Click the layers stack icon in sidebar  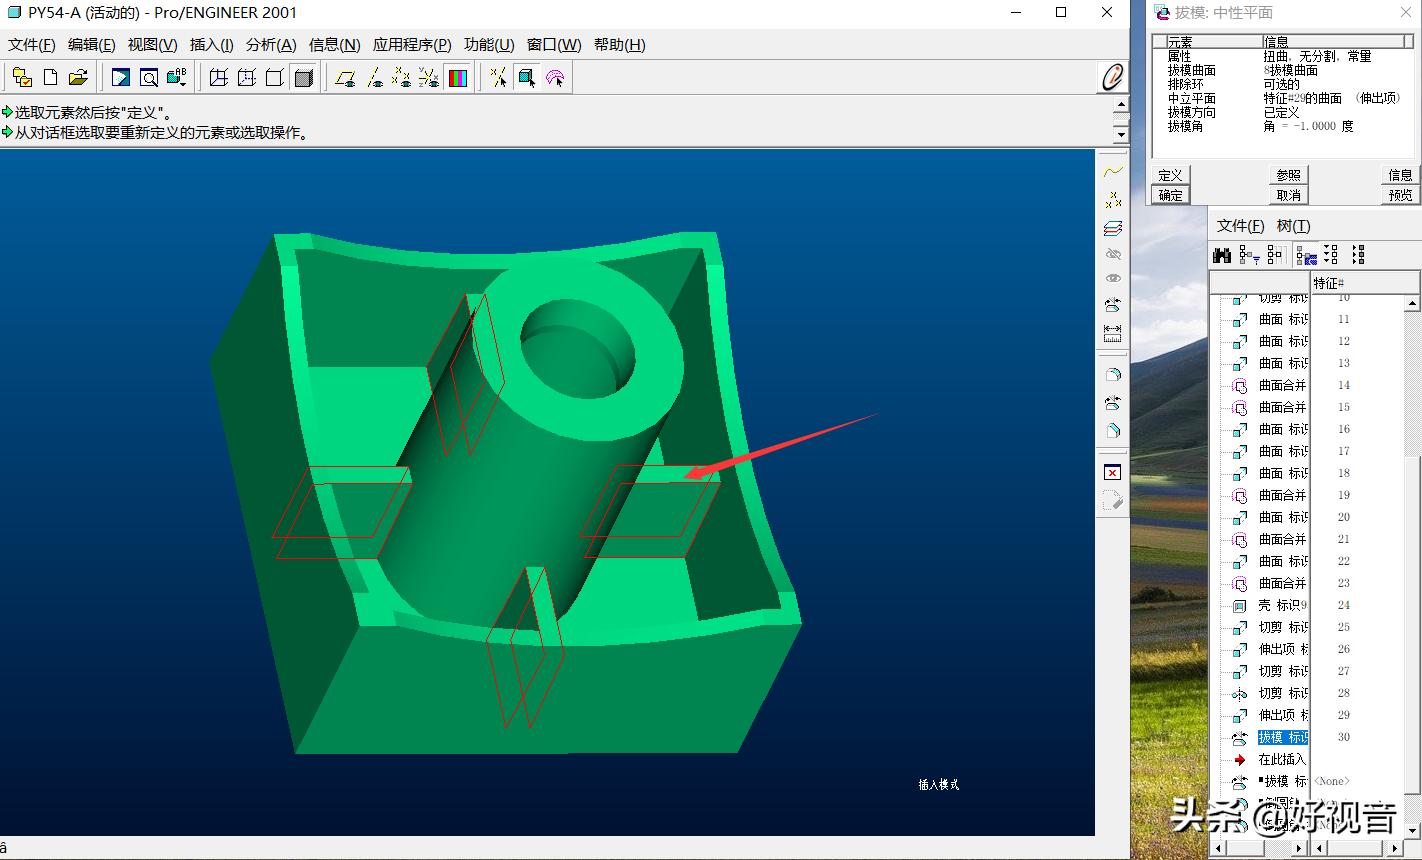1112,229
